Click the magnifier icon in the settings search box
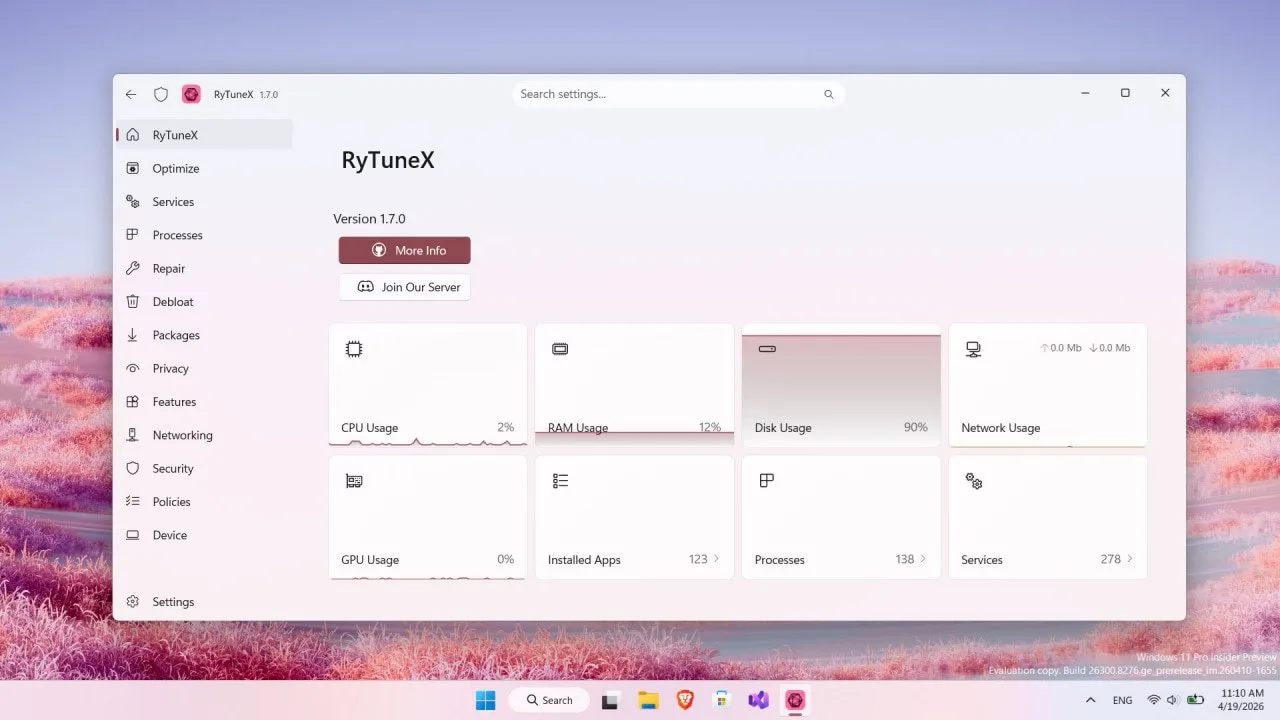1280x720 pixels. [828, 94]
